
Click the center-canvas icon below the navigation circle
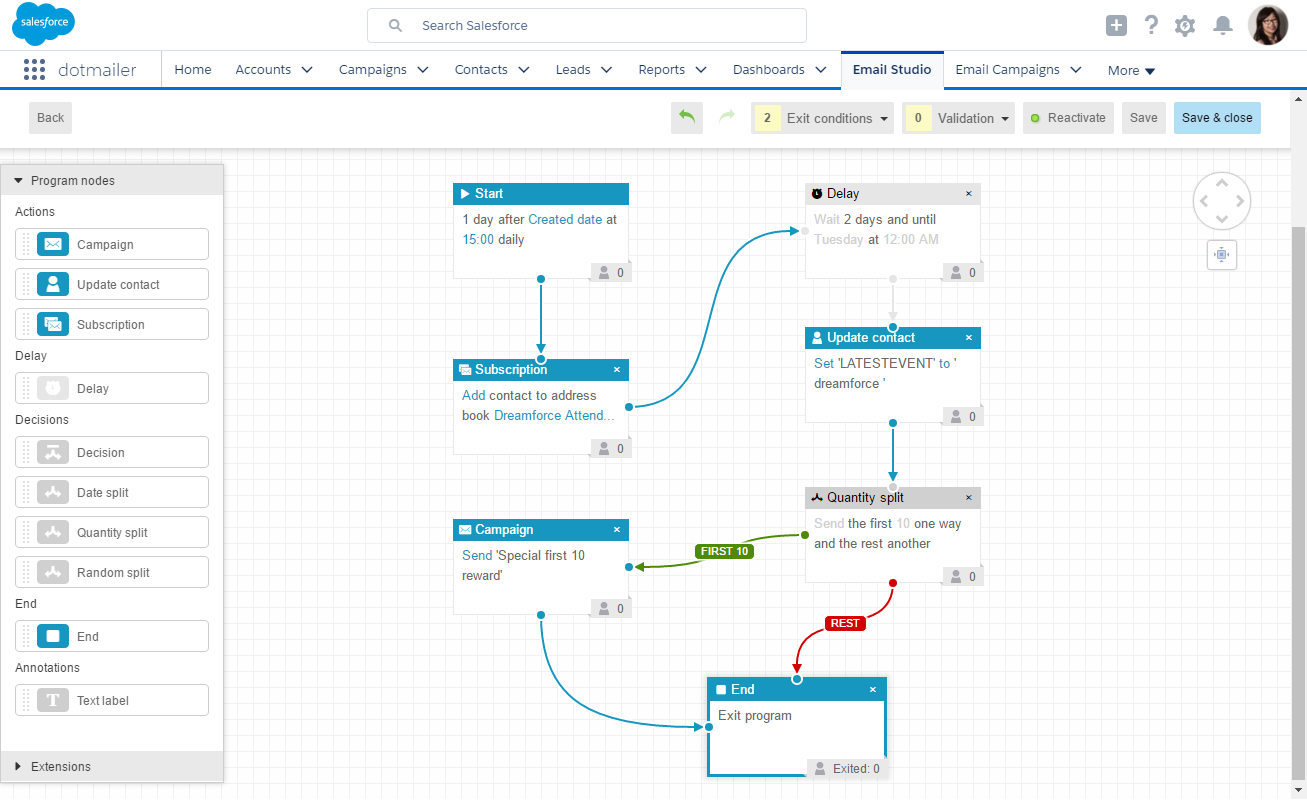pos(1221,255)
